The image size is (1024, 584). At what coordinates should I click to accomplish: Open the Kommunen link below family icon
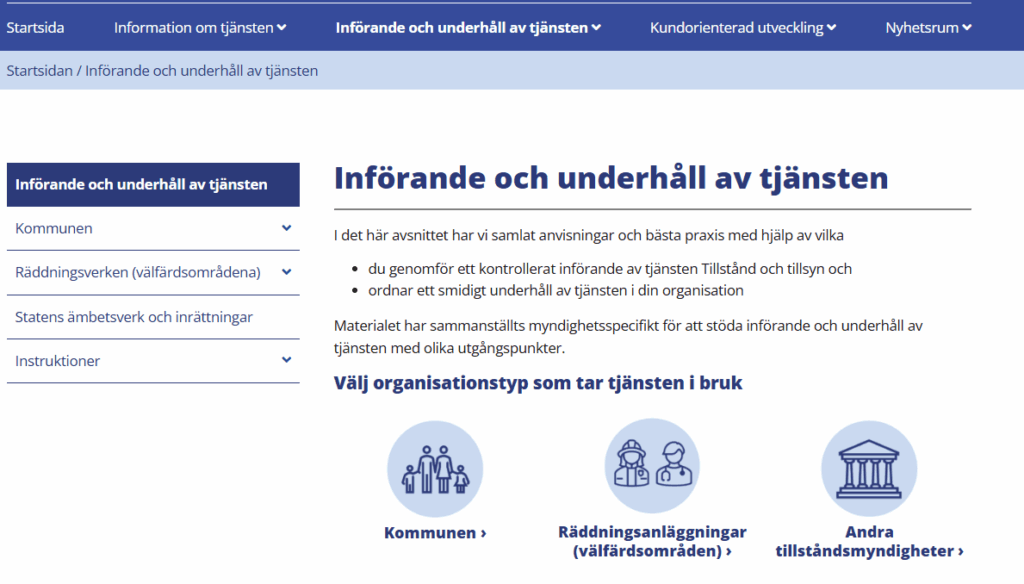[x=435, y=533]
